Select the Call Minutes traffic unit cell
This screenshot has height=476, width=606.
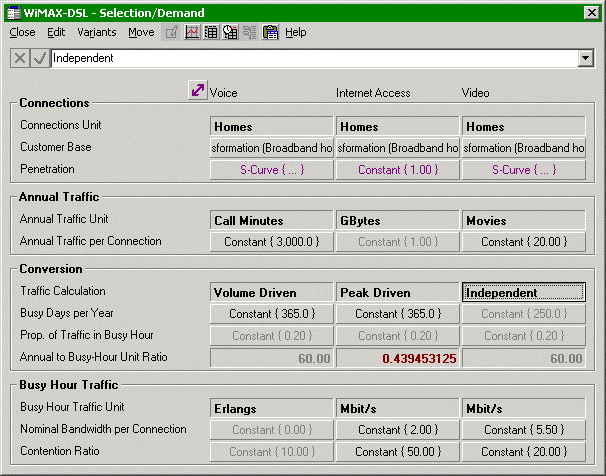pos(271,221)
